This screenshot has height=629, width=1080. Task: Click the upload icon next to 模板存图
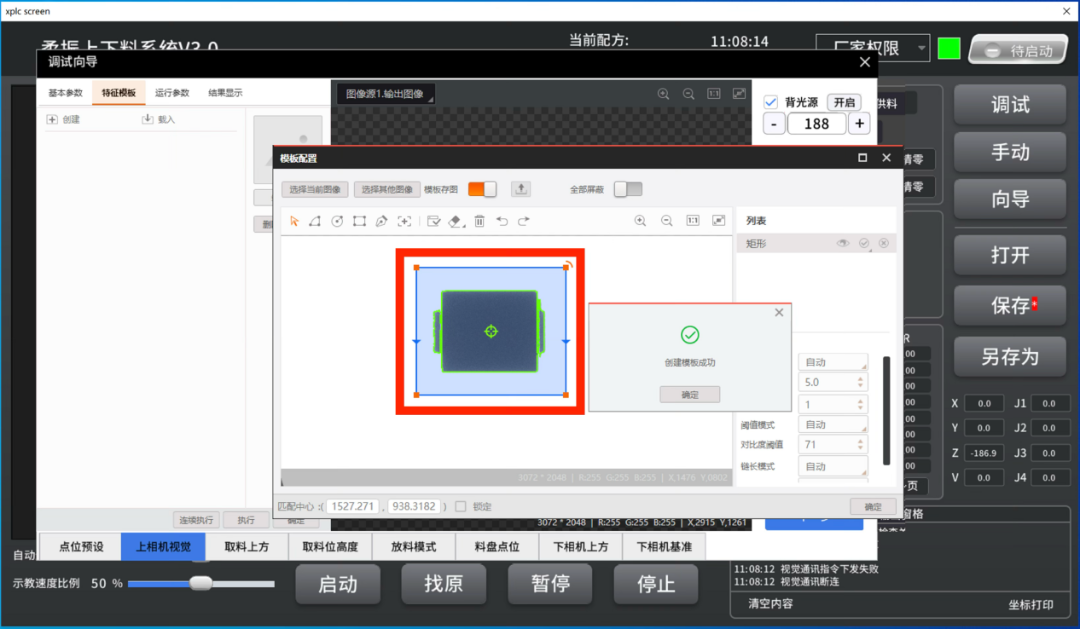pyautogui.click(x=521, y=189)
